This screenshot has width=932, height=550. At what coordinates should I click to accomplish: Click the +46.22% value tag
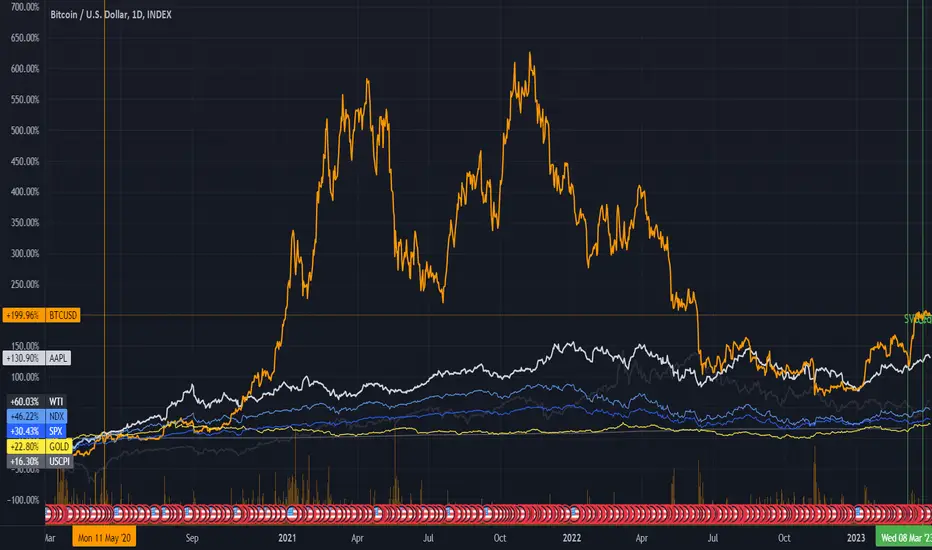coord(26,416)
